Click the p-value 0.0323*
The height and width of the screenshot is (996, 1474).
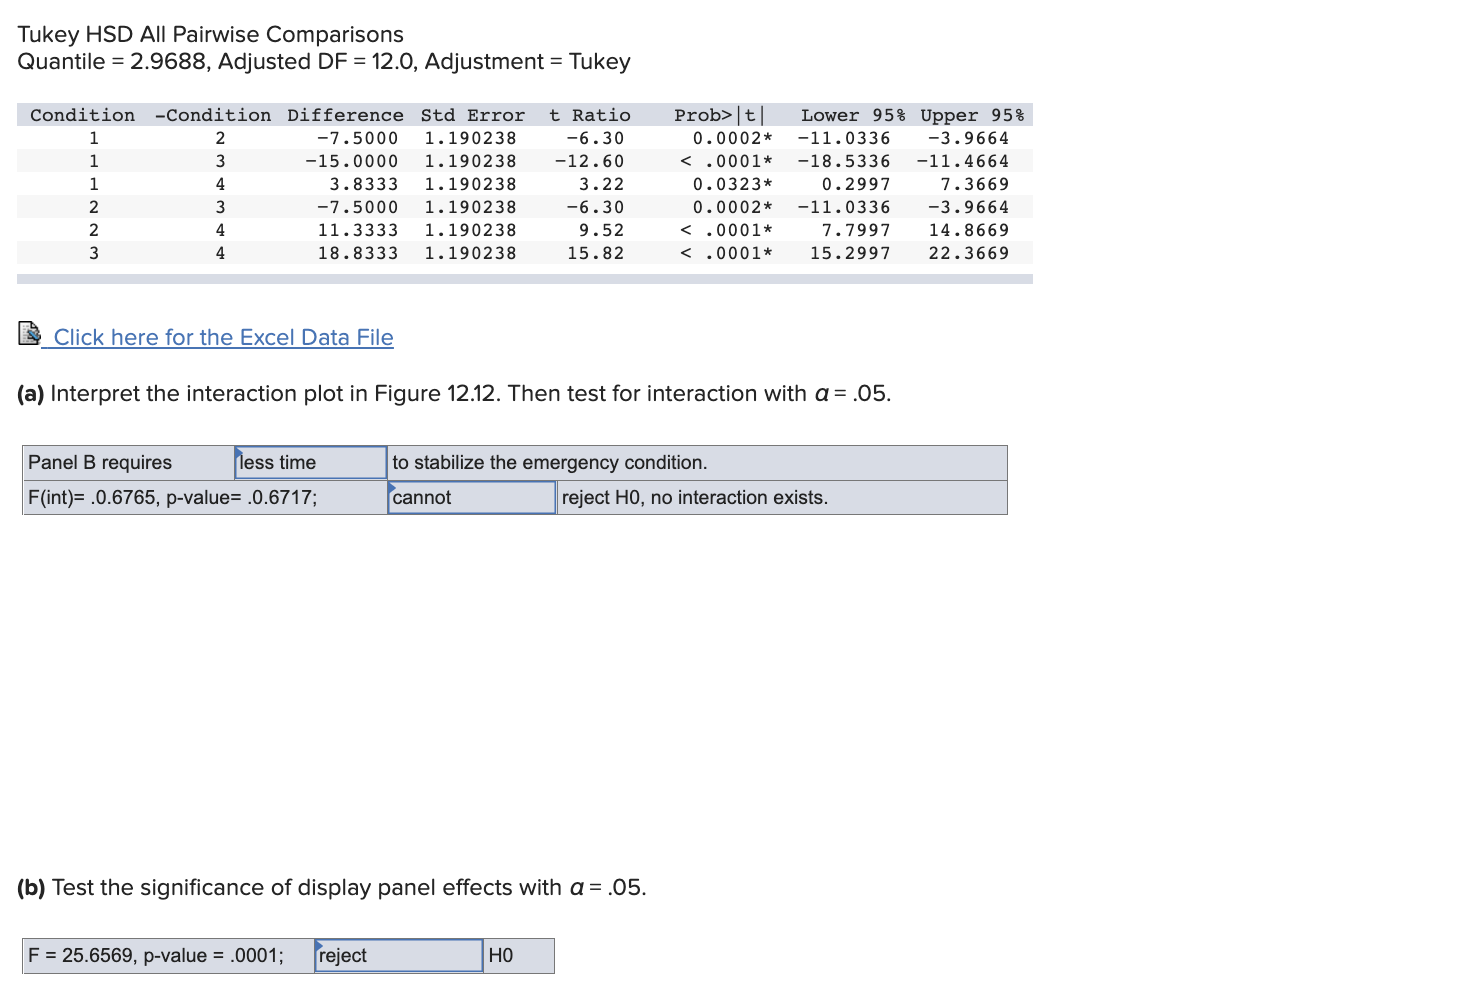pyautogui.click(x=733, y=184)
